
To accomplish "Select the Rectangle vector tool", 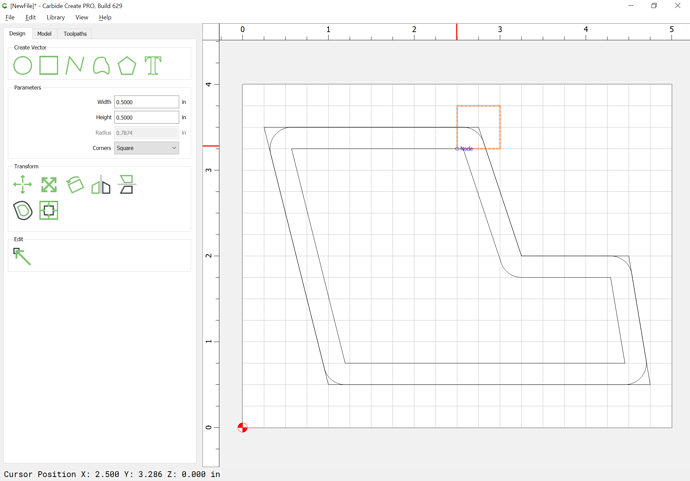I will pyautogui.click(x=49, y=66).
